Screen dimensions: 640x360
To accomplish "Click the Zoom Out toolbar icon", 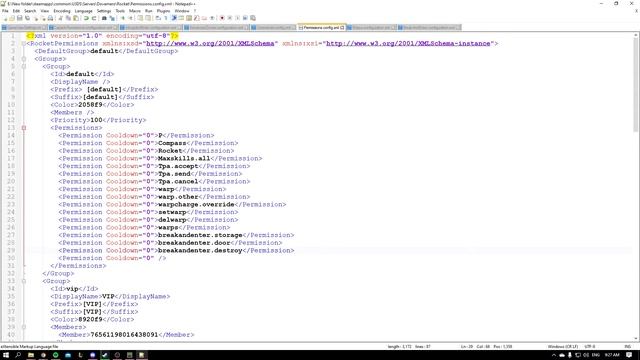I will click(131, 18).
